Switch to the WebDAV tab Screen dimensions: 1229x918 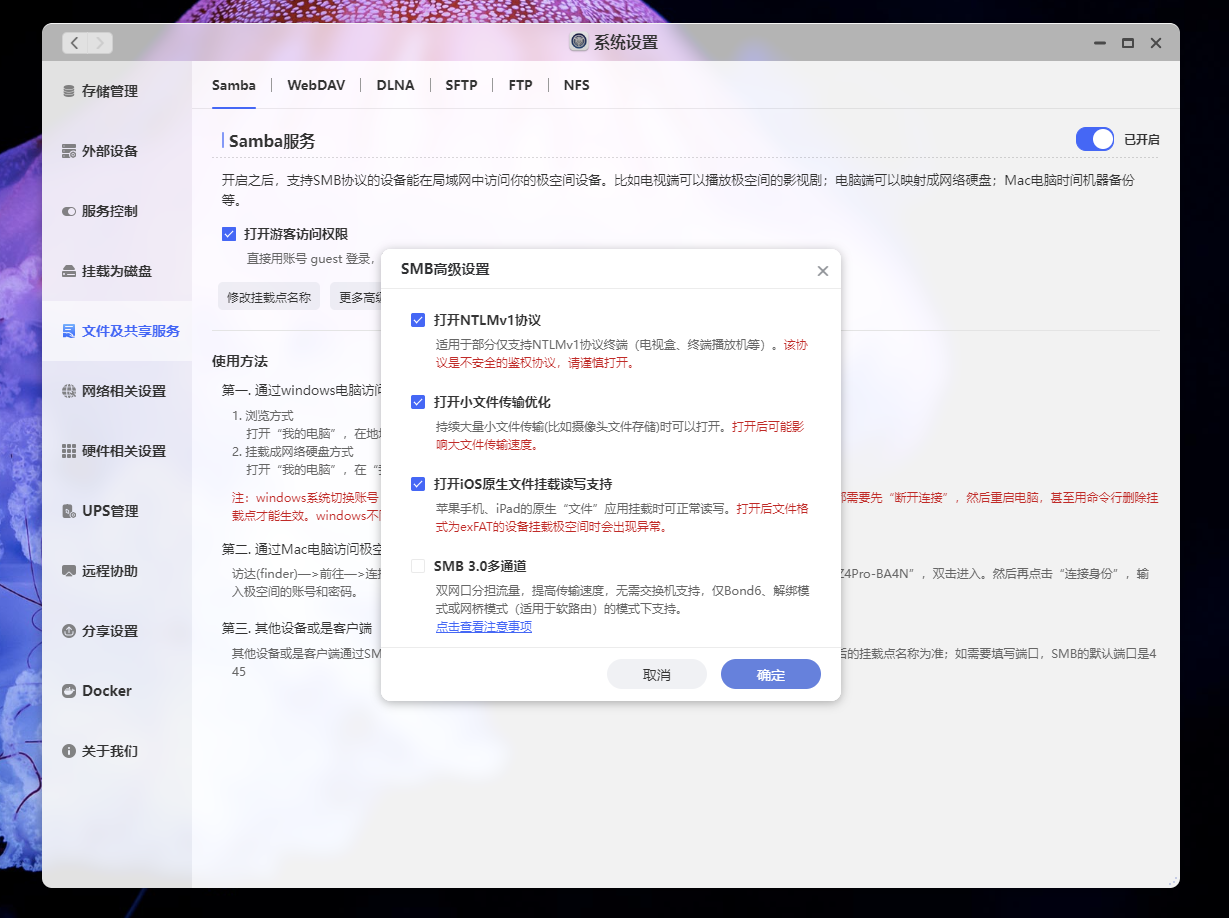[x=316, y=85]
